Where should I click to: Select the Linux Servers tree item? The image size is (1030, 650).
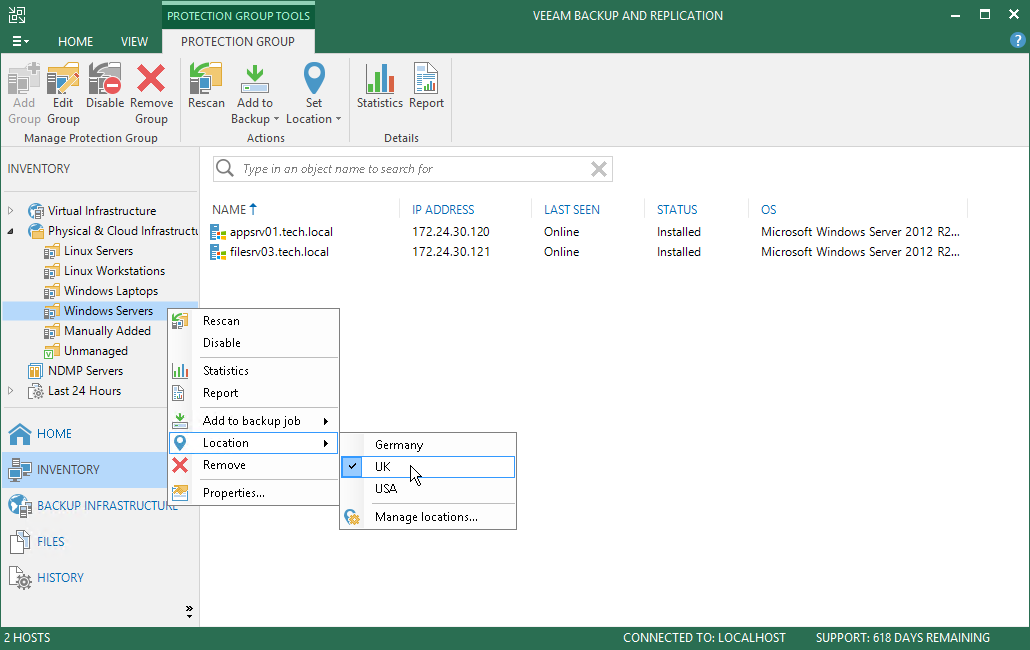(99, 251)
